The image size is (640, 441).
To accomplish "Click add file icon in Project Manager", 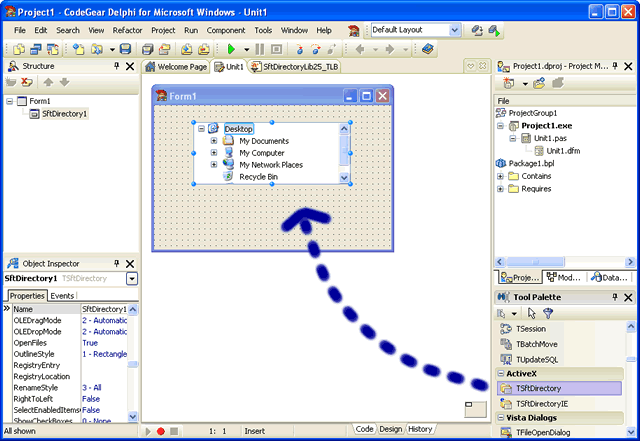I will (539, 83).
